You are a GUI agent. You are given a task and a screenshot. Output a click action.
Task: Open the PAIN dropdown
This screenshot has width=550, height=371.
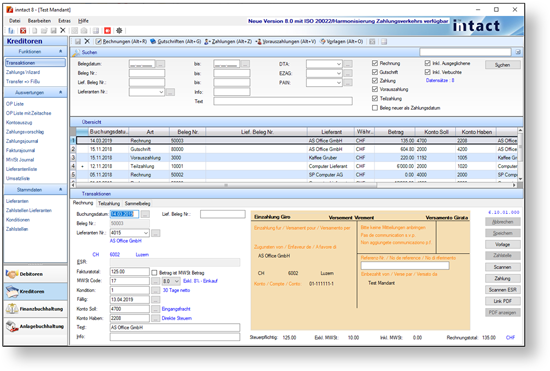click(x=338, y=83)
